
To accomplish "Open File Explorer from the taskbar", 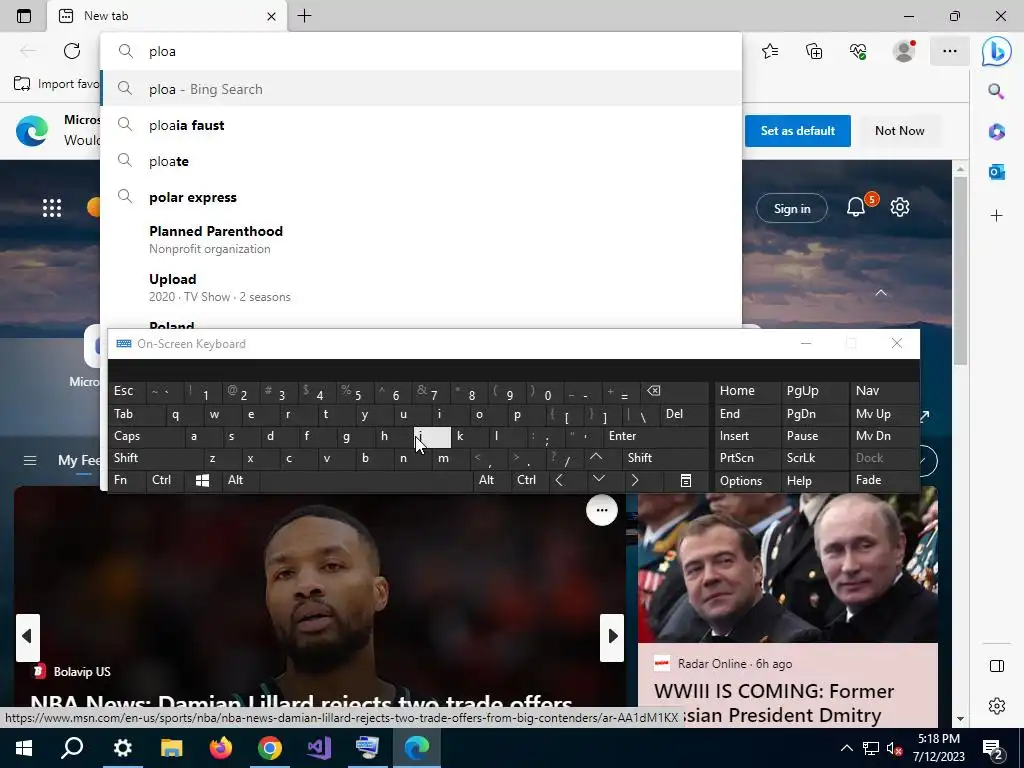I will click(x=172, y=747).
